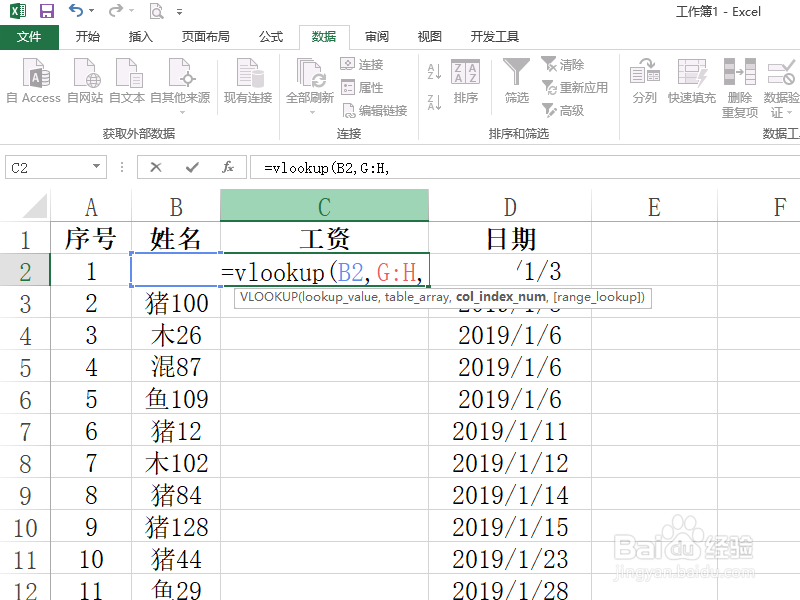Switch to Home (开始) ribbon tab
The height and width of the screenshot is (600, 800).
pos(88,37)
